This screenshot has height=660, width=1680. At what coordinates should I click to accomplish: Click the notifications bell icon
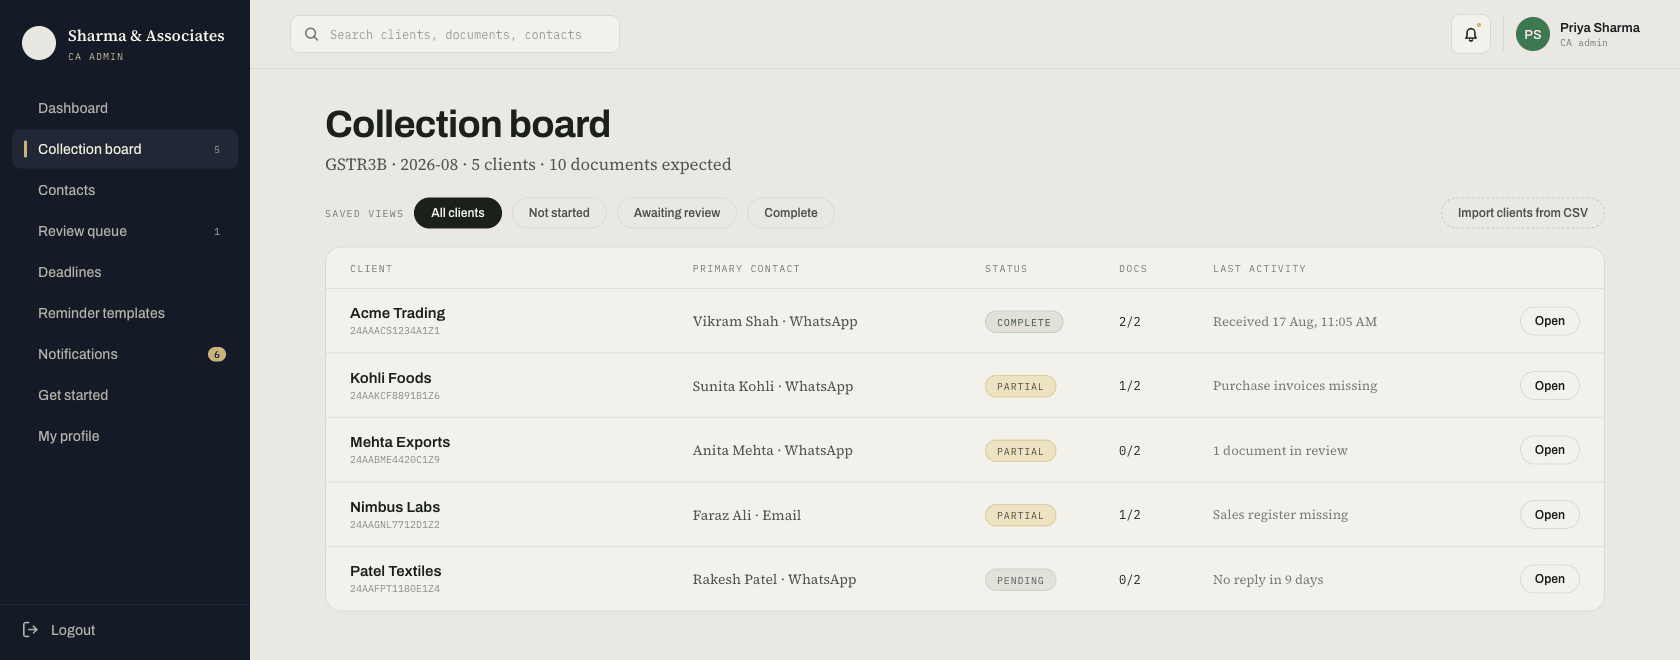[x=1470, y=34]
